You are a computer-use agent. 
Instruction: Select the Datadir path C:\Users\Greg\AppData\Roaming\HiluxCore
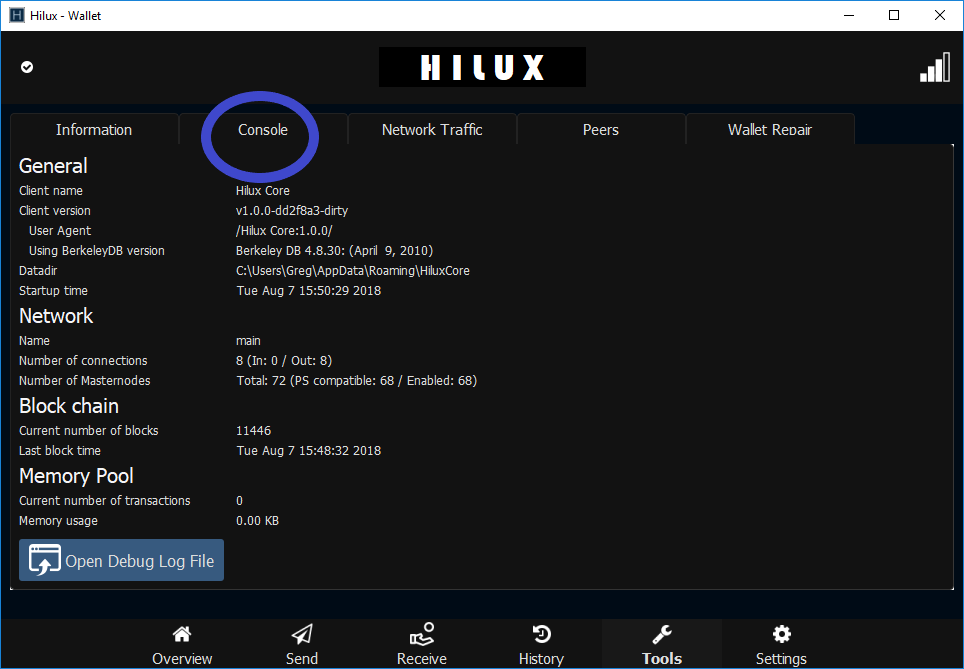(x=353, y=271)
